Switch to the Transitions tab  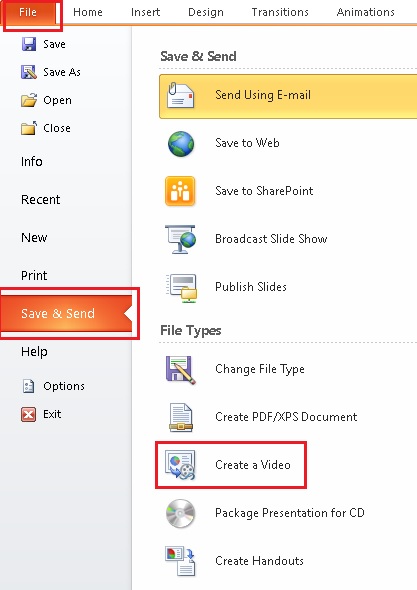280,12
